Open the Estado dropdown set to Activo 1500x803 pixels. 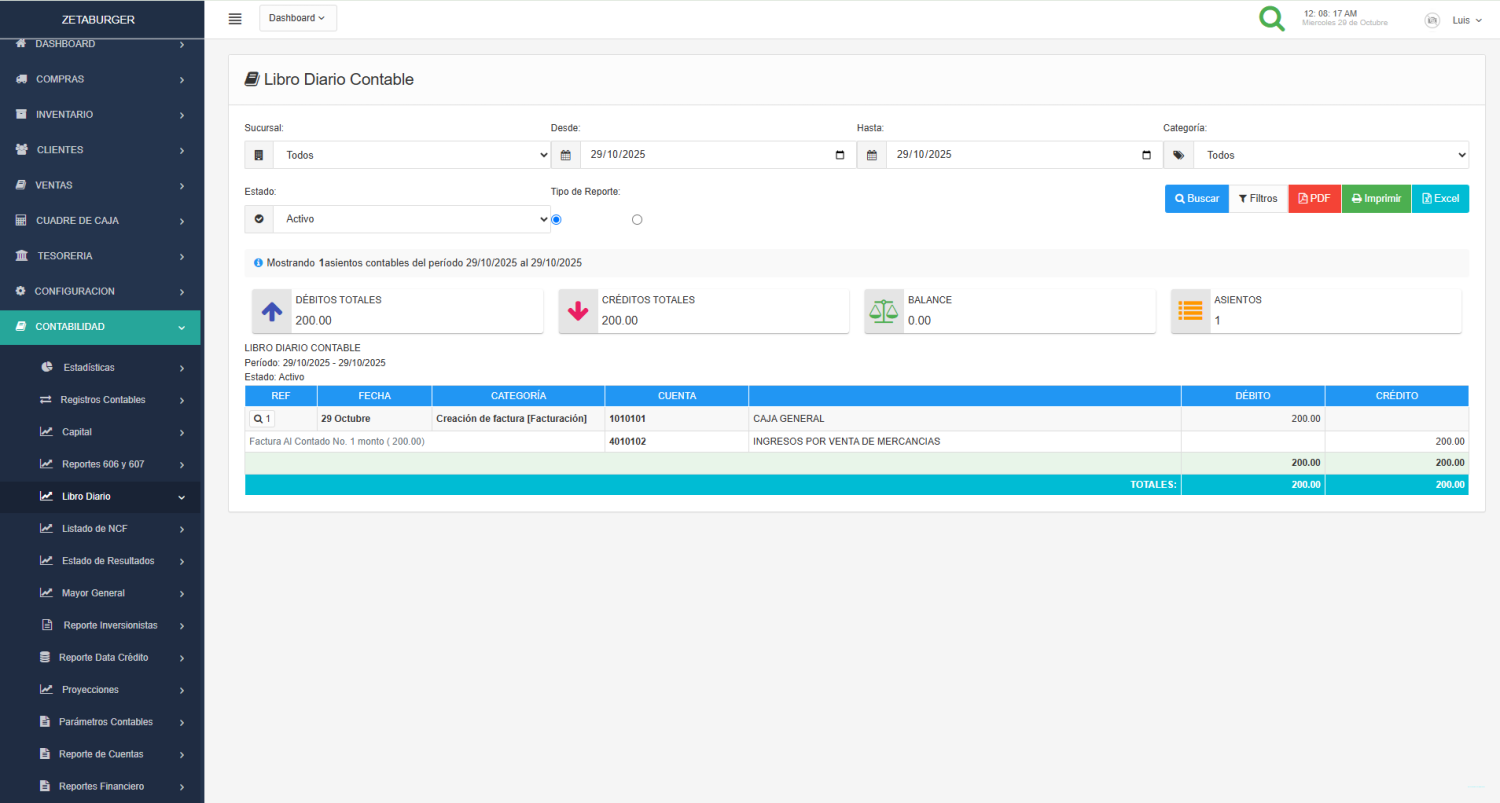410,219
